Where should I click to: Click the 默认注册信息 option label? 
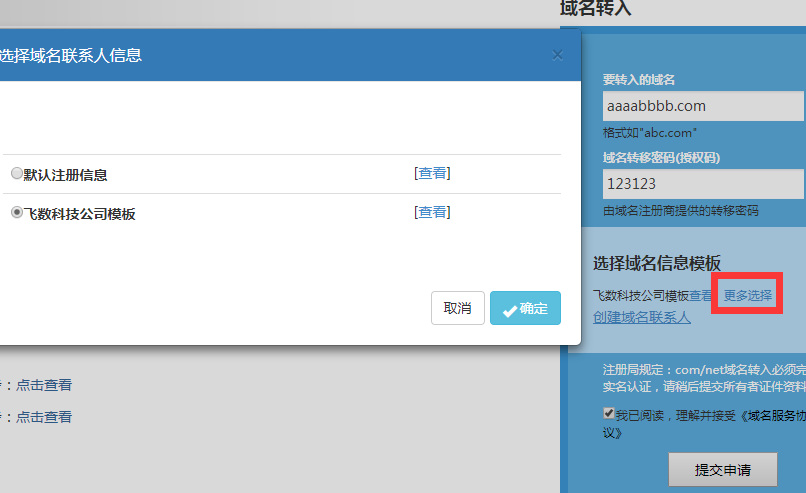(x=65, y=175)
